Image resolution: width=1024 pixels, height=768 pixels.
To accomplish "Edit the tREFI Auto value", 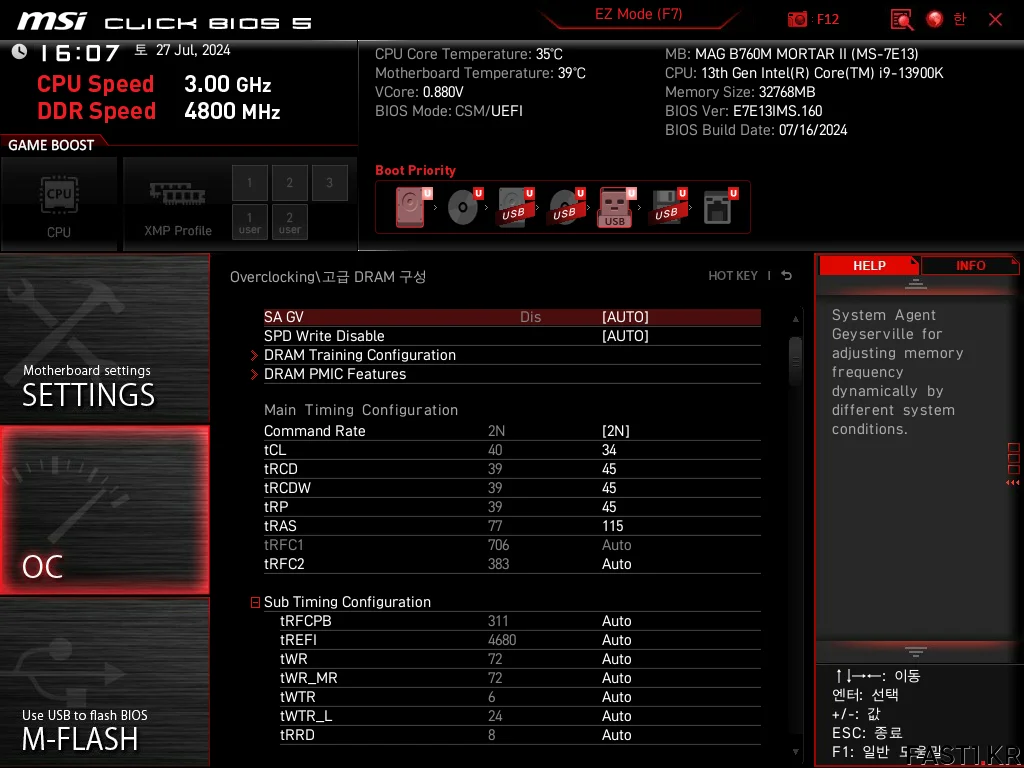I will pyautogui.click(x=616, y=640).
